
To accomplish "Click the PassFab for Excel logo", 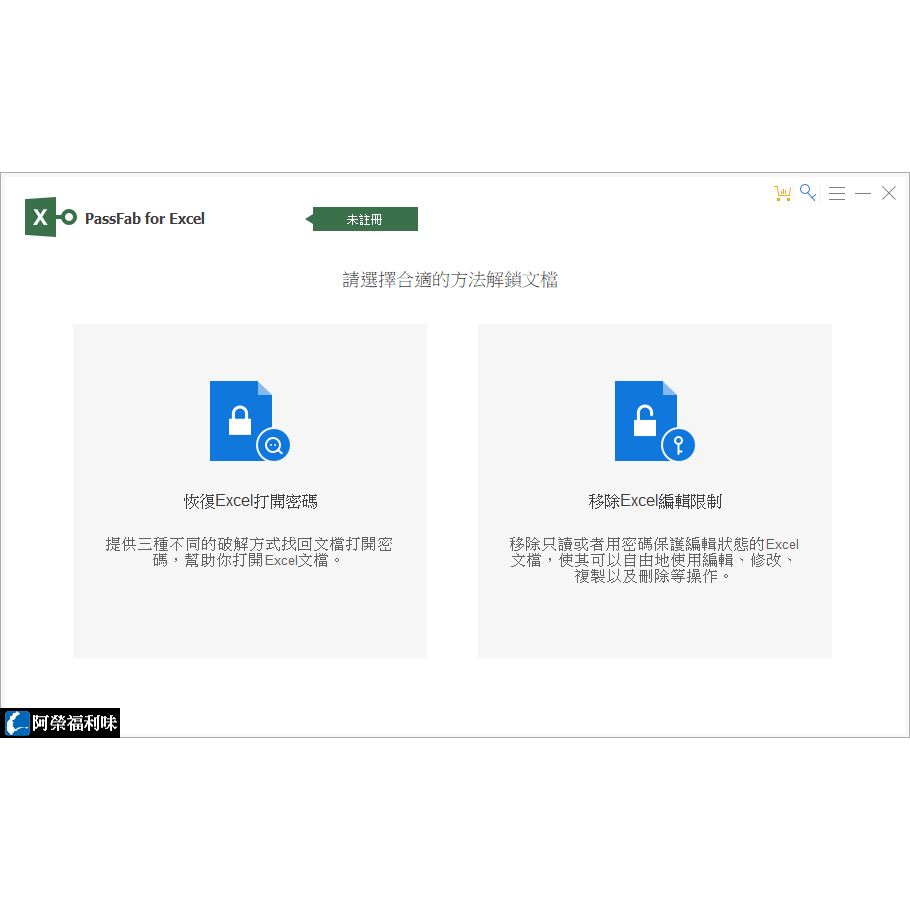I will click(x=50, y=217).
